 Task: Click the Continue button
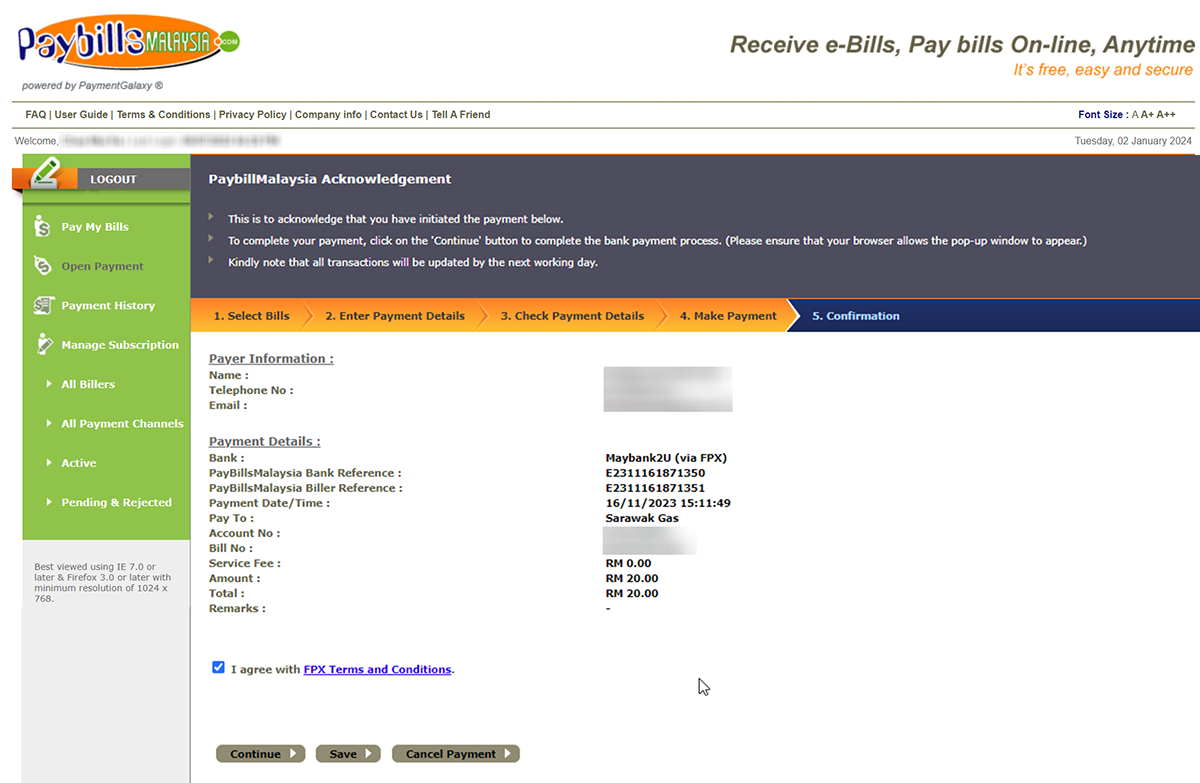(260, 754)
